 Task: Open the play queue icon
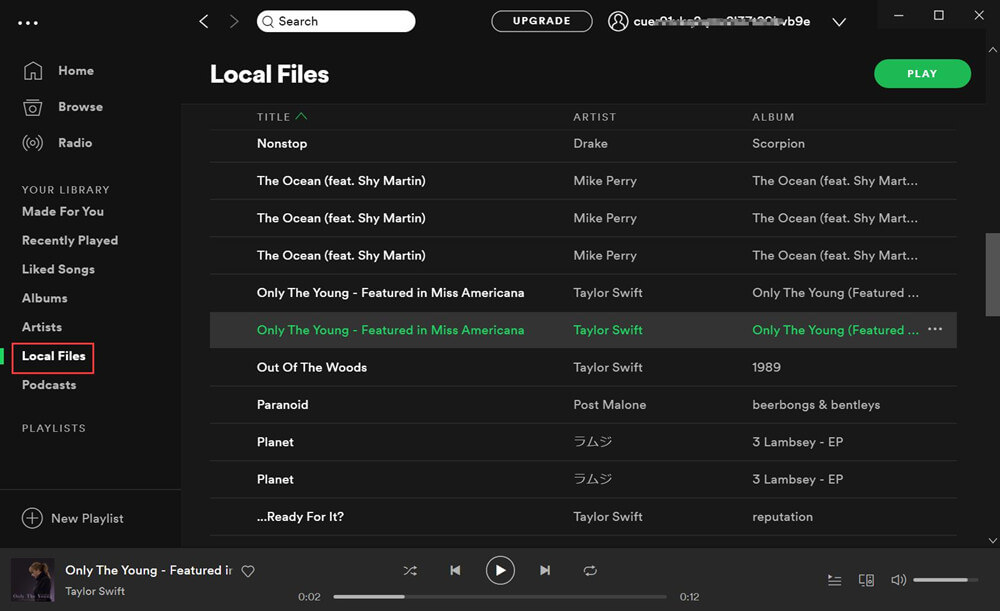834,580
